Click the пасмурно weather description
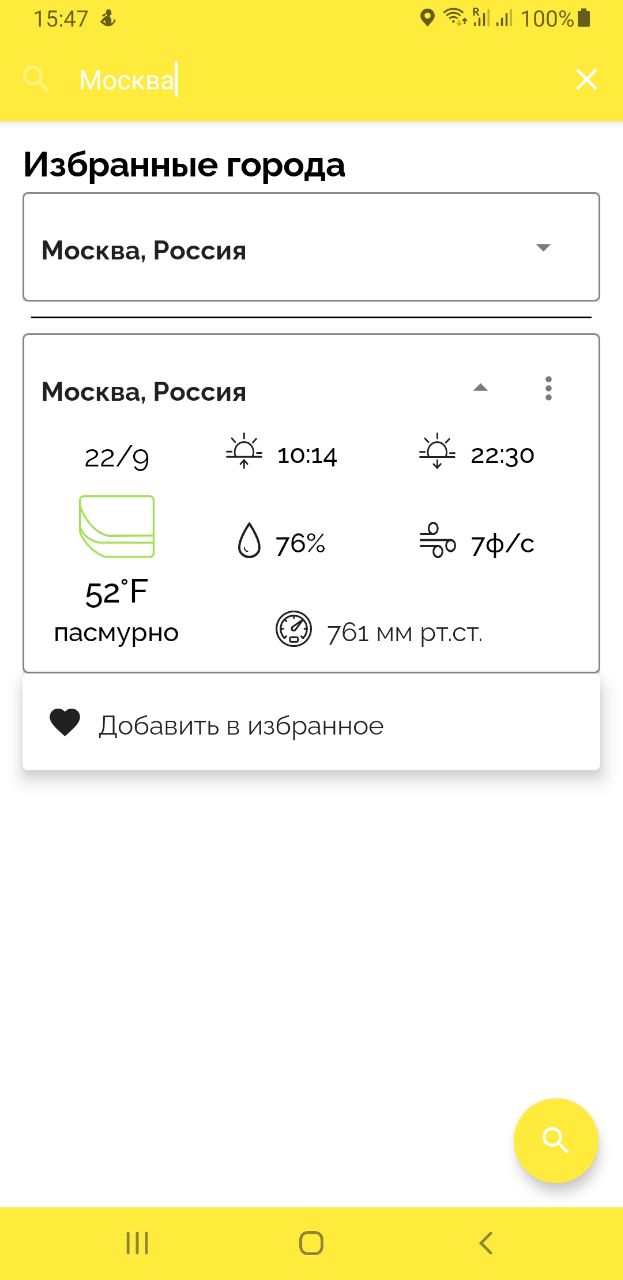623x1280 pixels. click(x=115, y=631)
